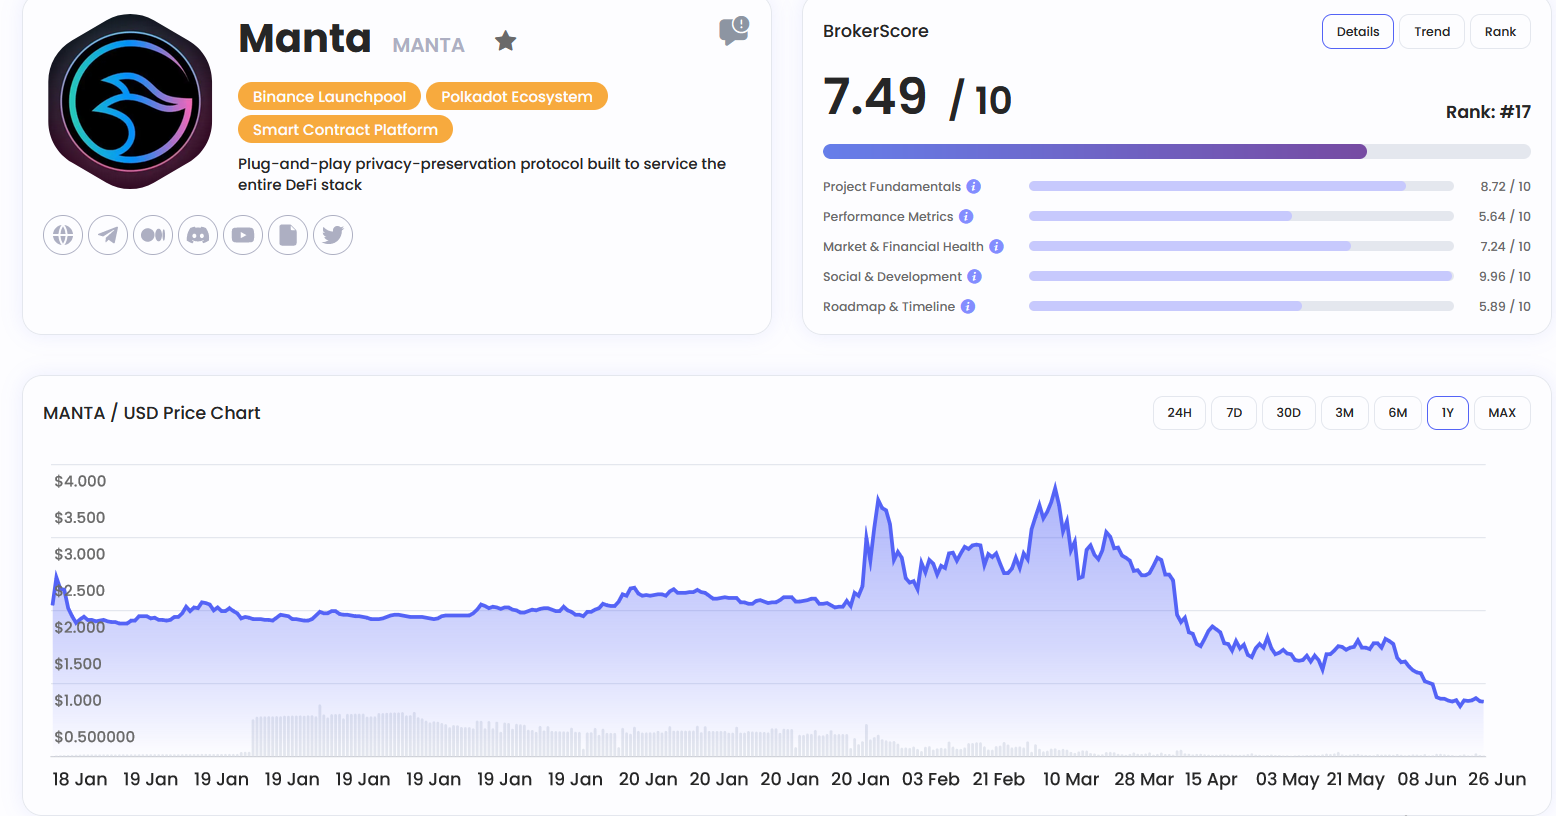Open the whitepaper document icon
Image resolution: width=1556 pixels, height=816 pixels.
coord(288,235)
